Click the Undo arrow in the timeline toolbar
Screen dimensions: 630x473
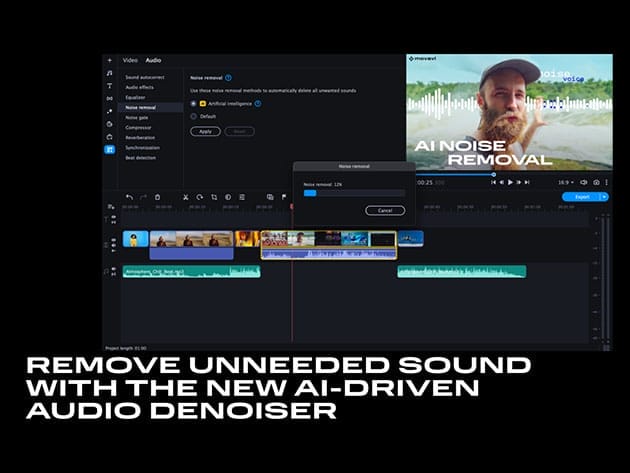point(129,197)
